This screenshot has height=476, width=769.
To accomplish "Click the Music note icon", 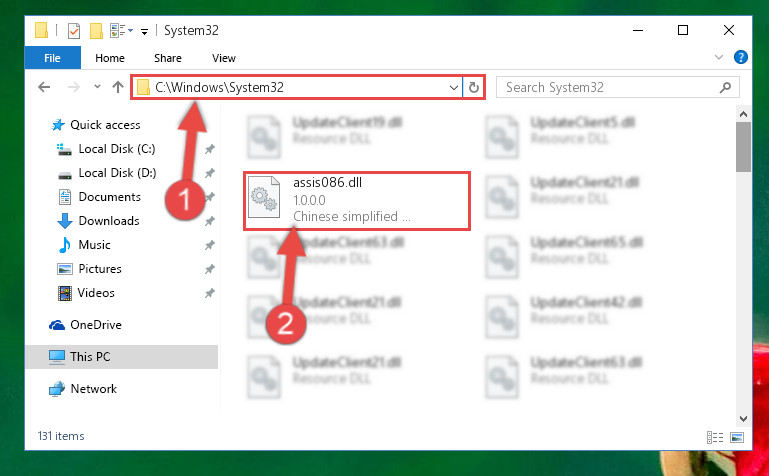I will click(65, 245).
